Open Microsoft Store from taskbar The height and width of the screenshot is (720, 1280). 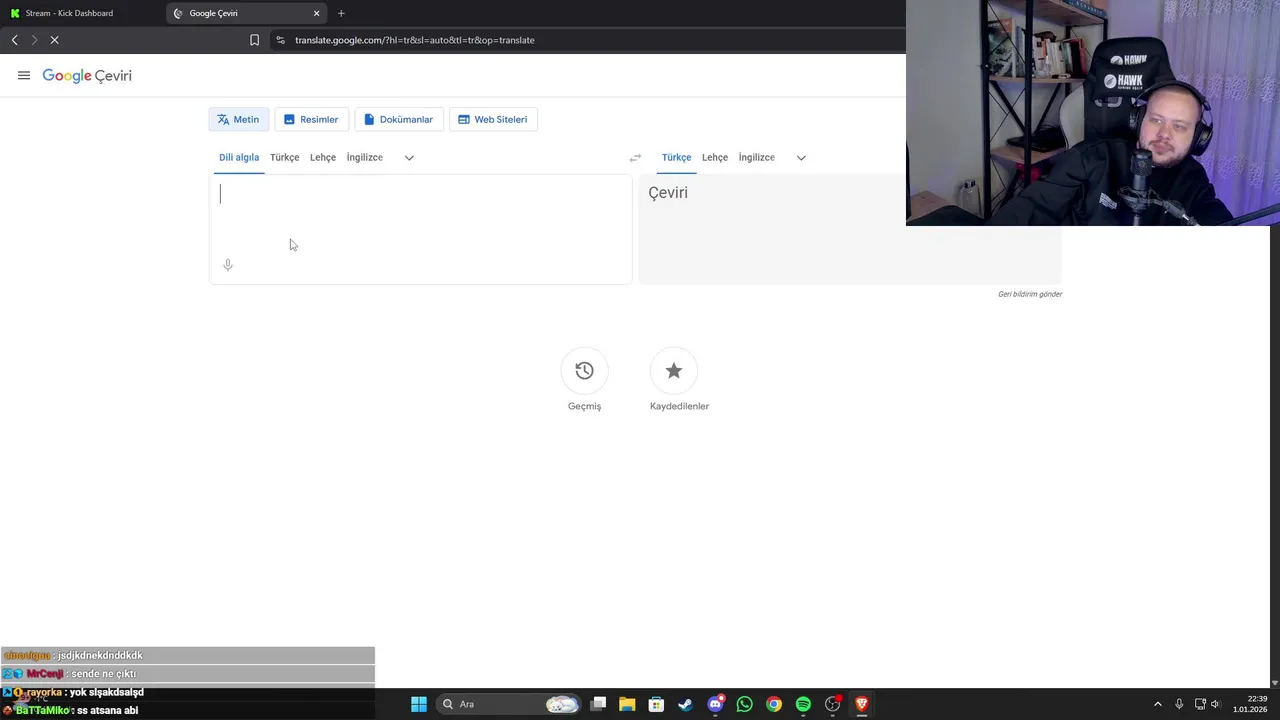coord(656,704)
